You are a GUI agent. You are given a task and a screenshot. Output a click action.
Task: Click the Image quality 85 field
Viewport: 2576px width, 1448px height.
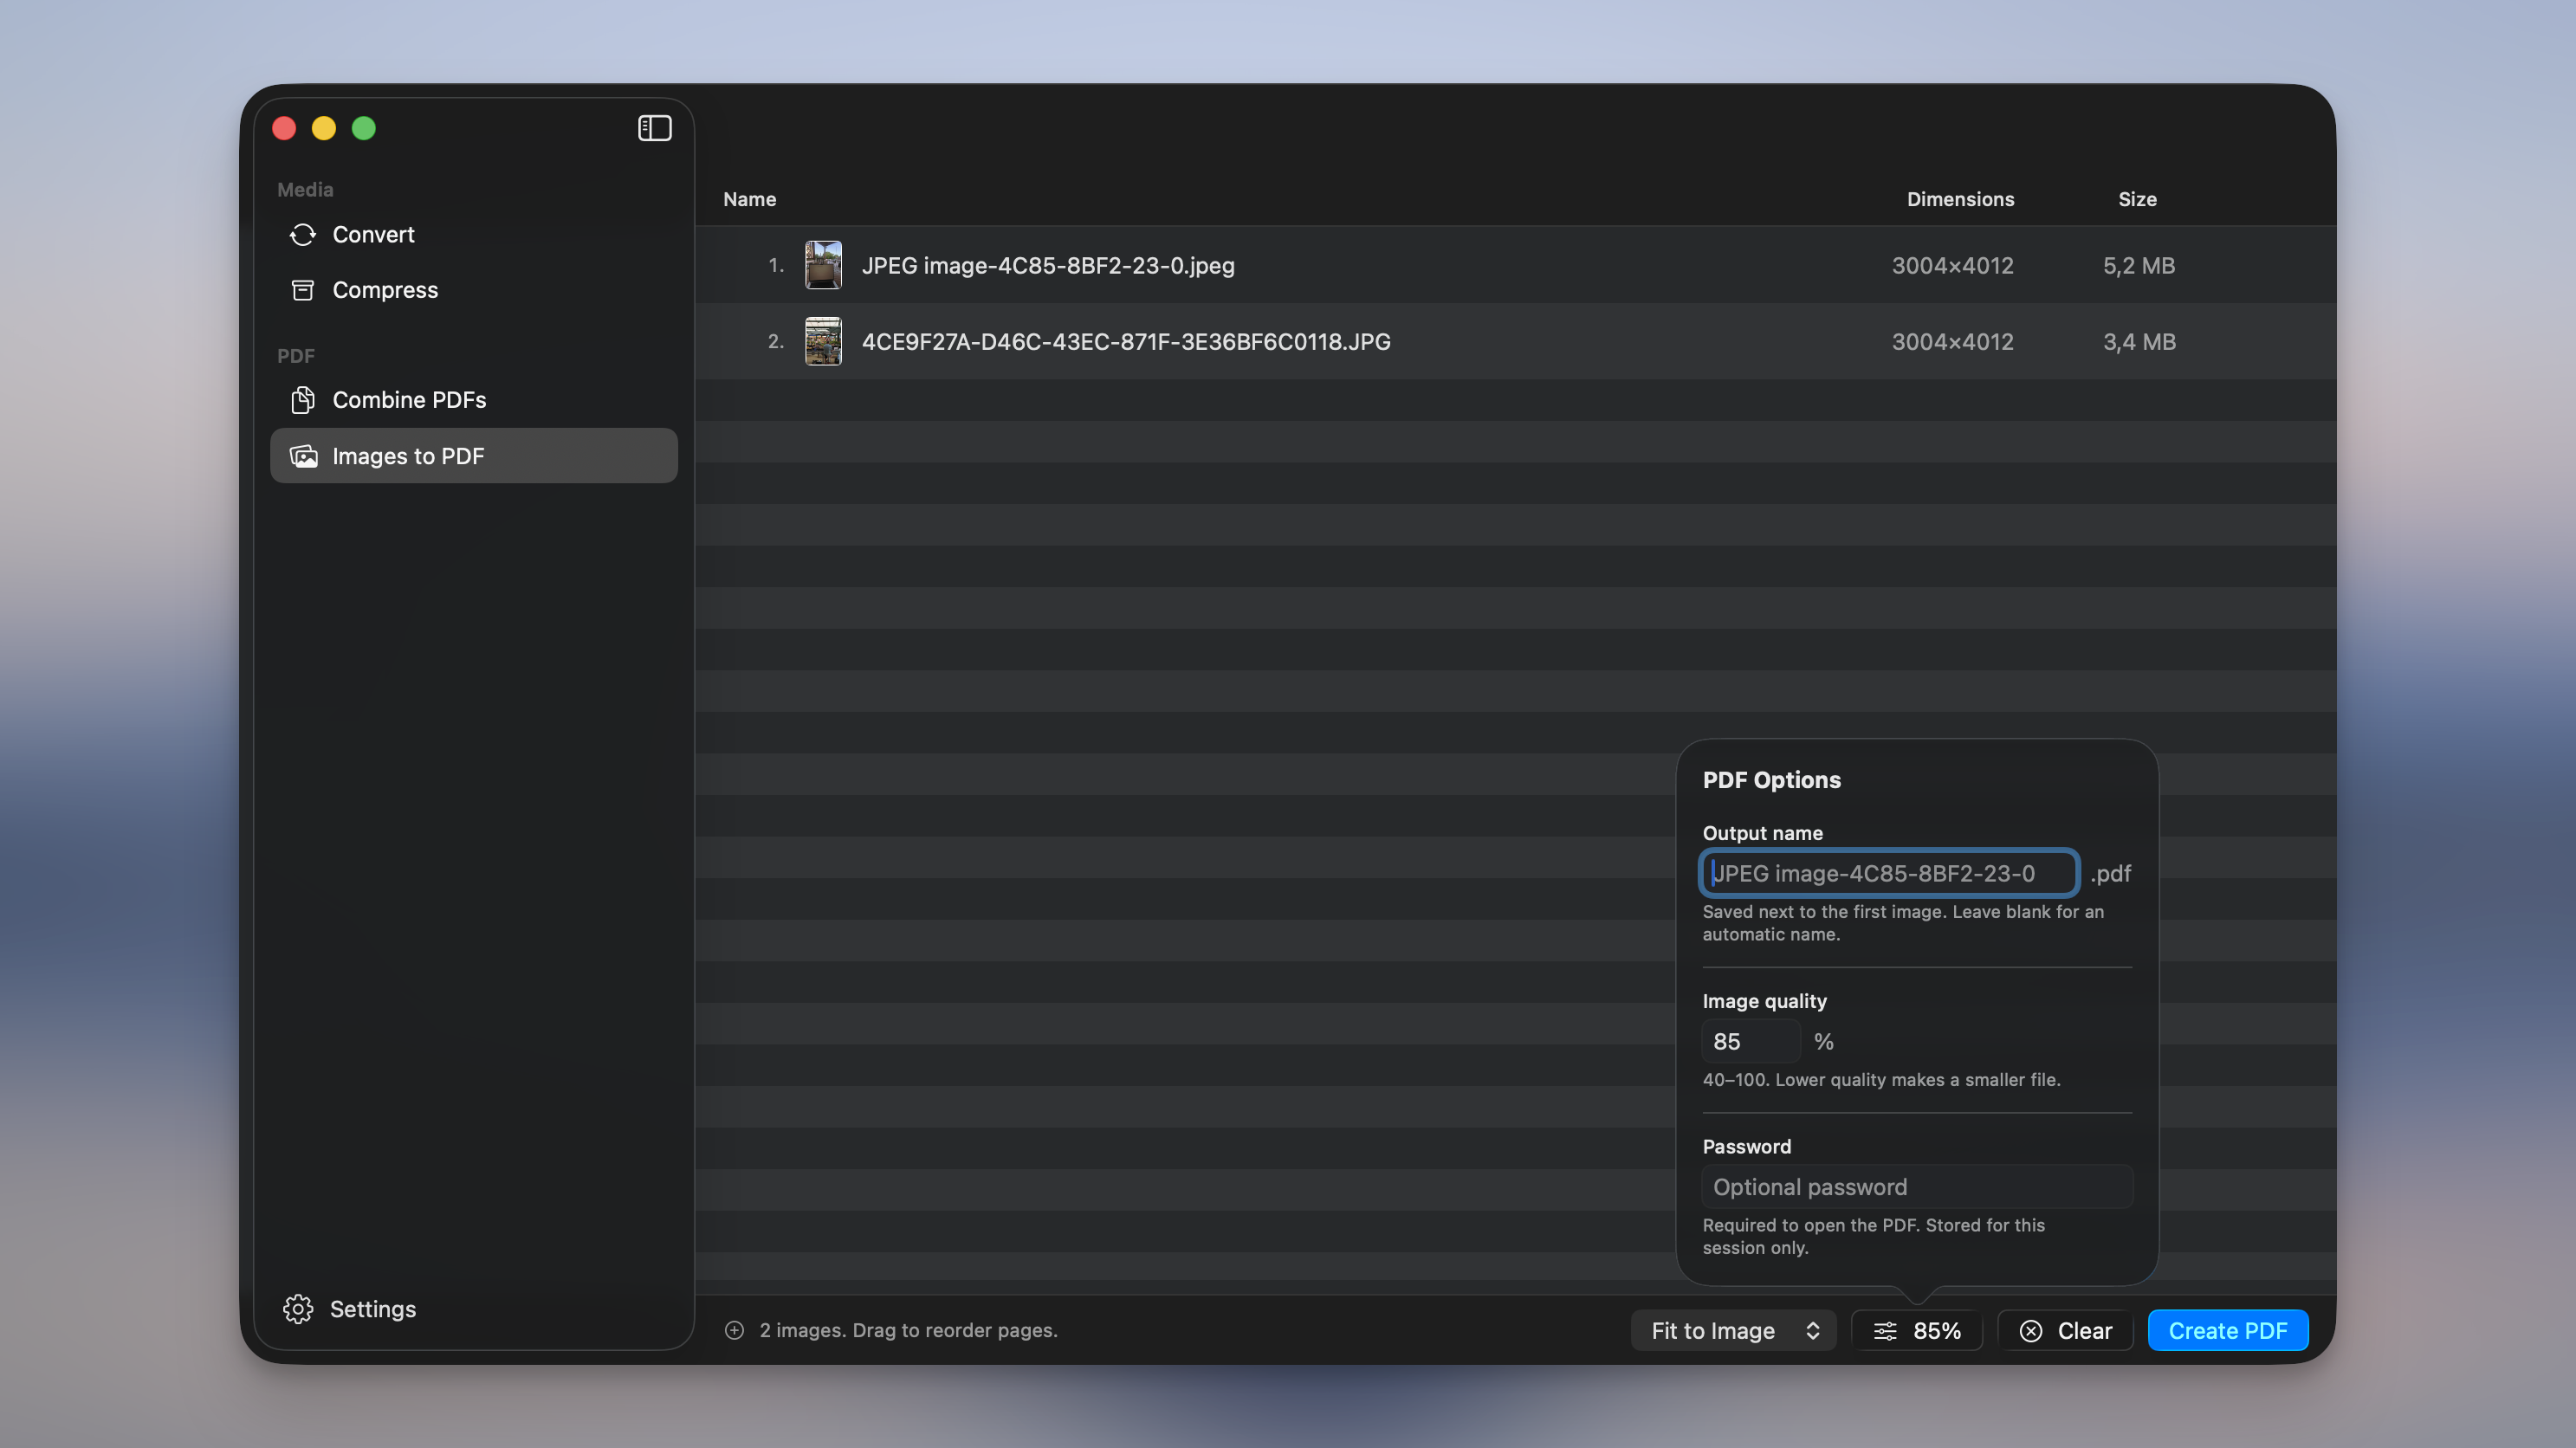tap(1751, 1042)
